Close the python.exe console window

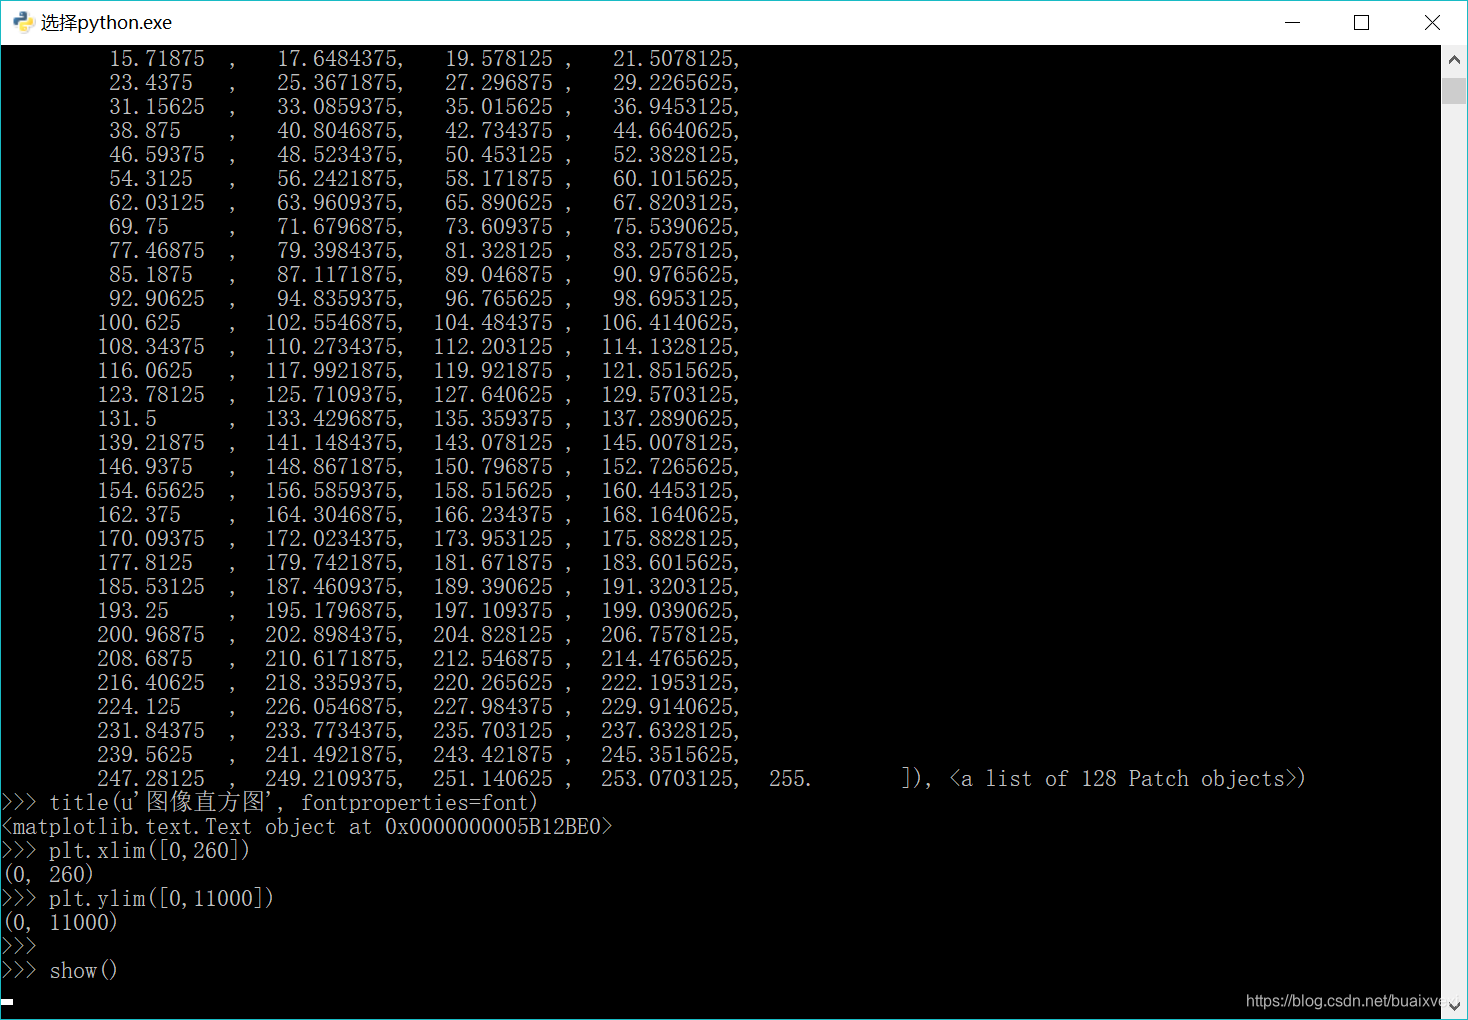point(1432,22)
